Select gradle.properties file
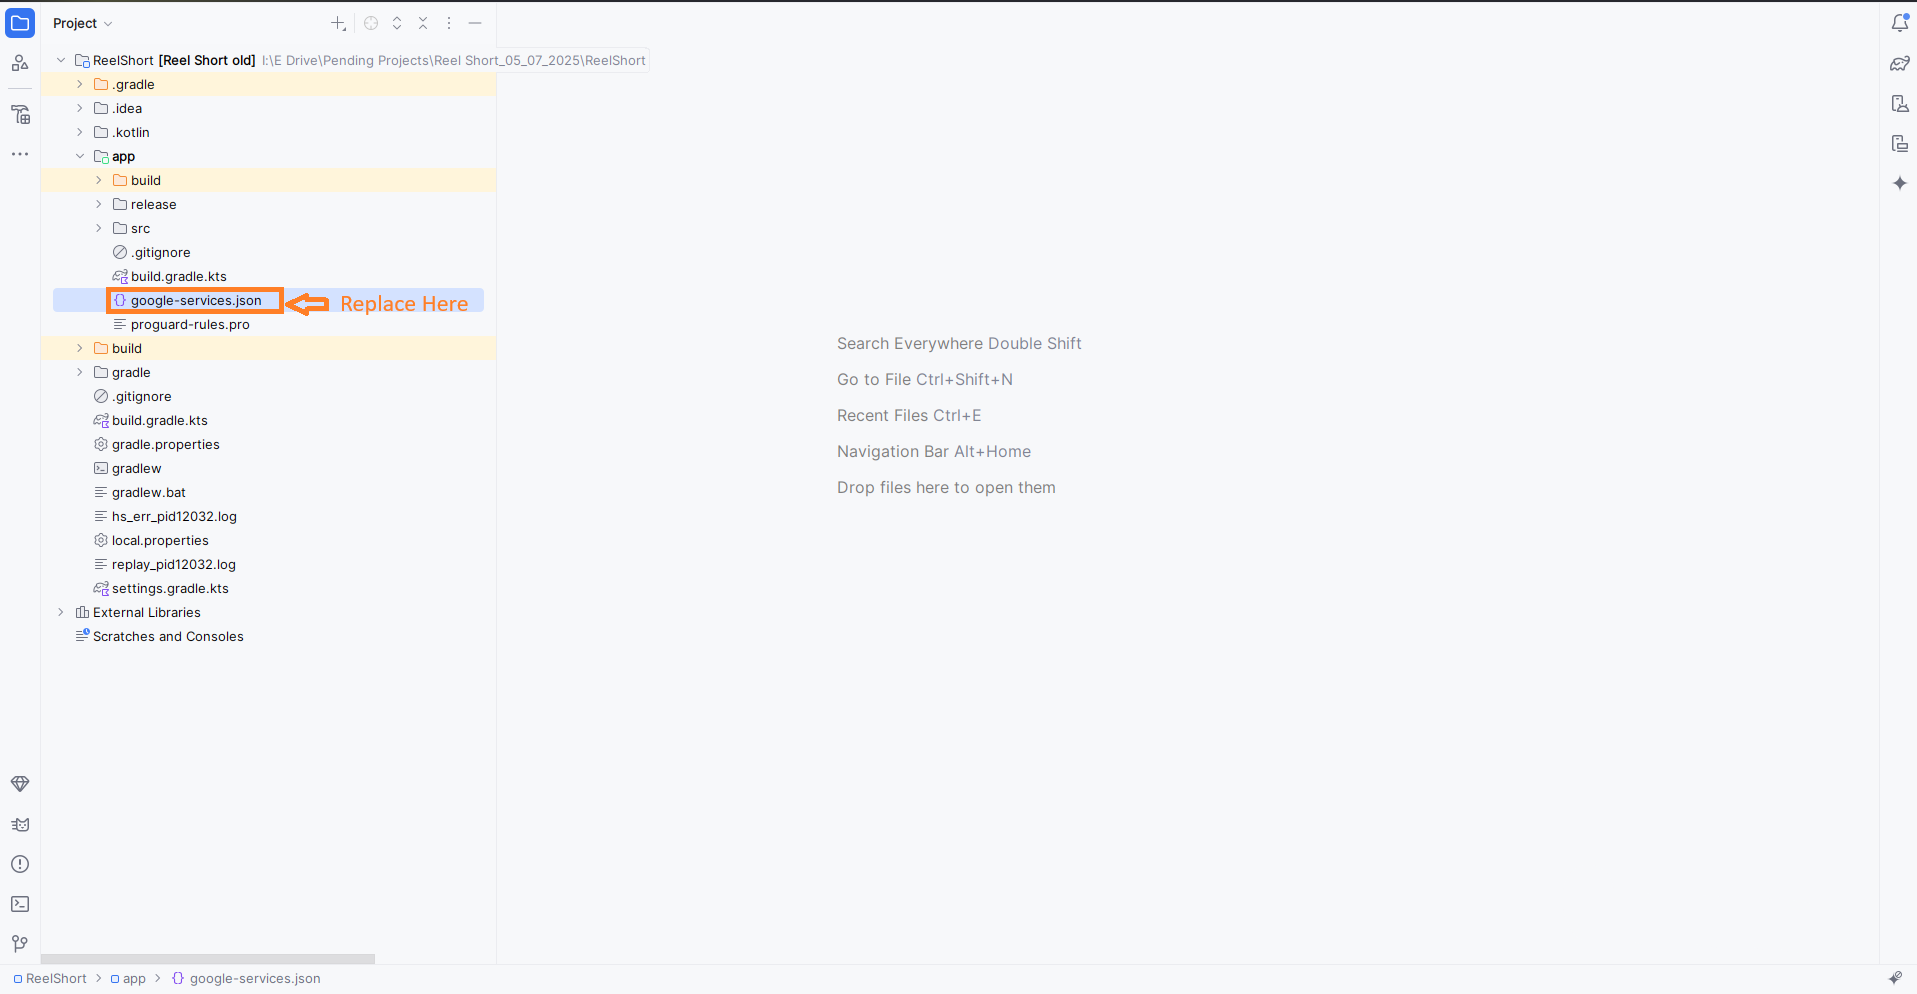The image size is (1917, 994). (x=166, y=444)
